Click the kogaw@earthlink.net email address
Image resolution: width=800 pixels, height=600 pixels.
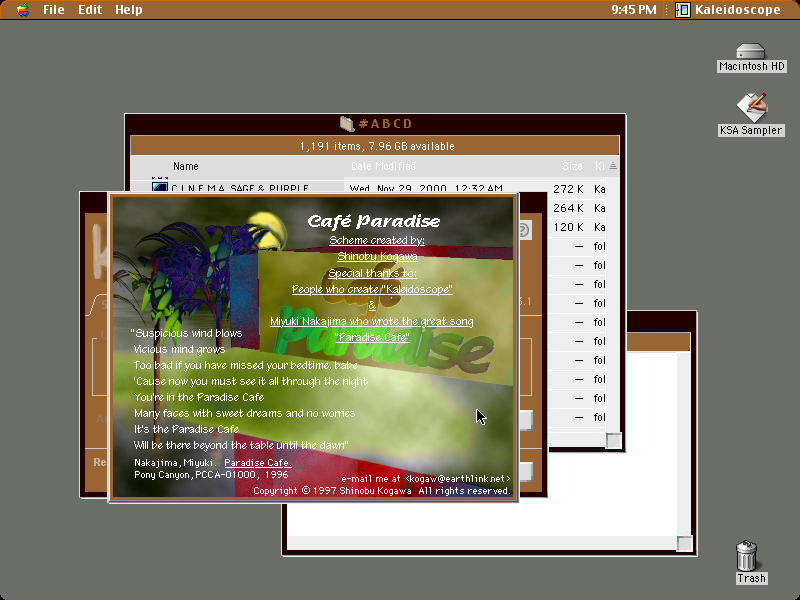coord(458,479)
